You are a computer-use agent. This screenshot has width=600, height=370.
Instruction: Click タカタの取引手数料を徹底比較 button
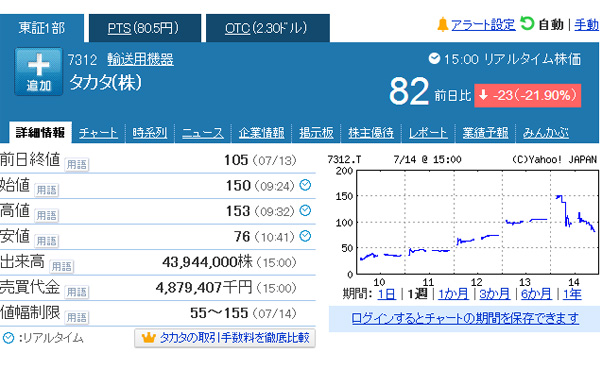[x=225, y=338]
